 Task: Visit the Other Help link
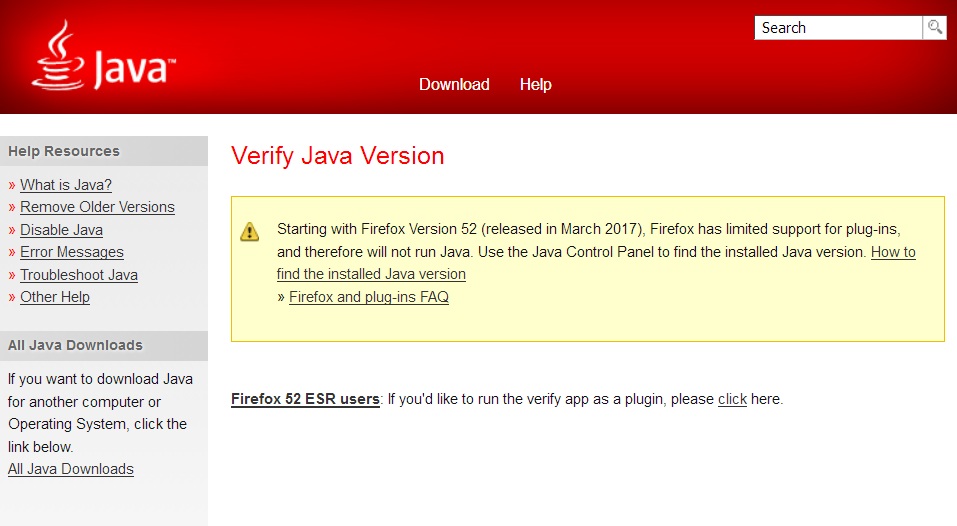pyautogui.click(x=55, y=297)
